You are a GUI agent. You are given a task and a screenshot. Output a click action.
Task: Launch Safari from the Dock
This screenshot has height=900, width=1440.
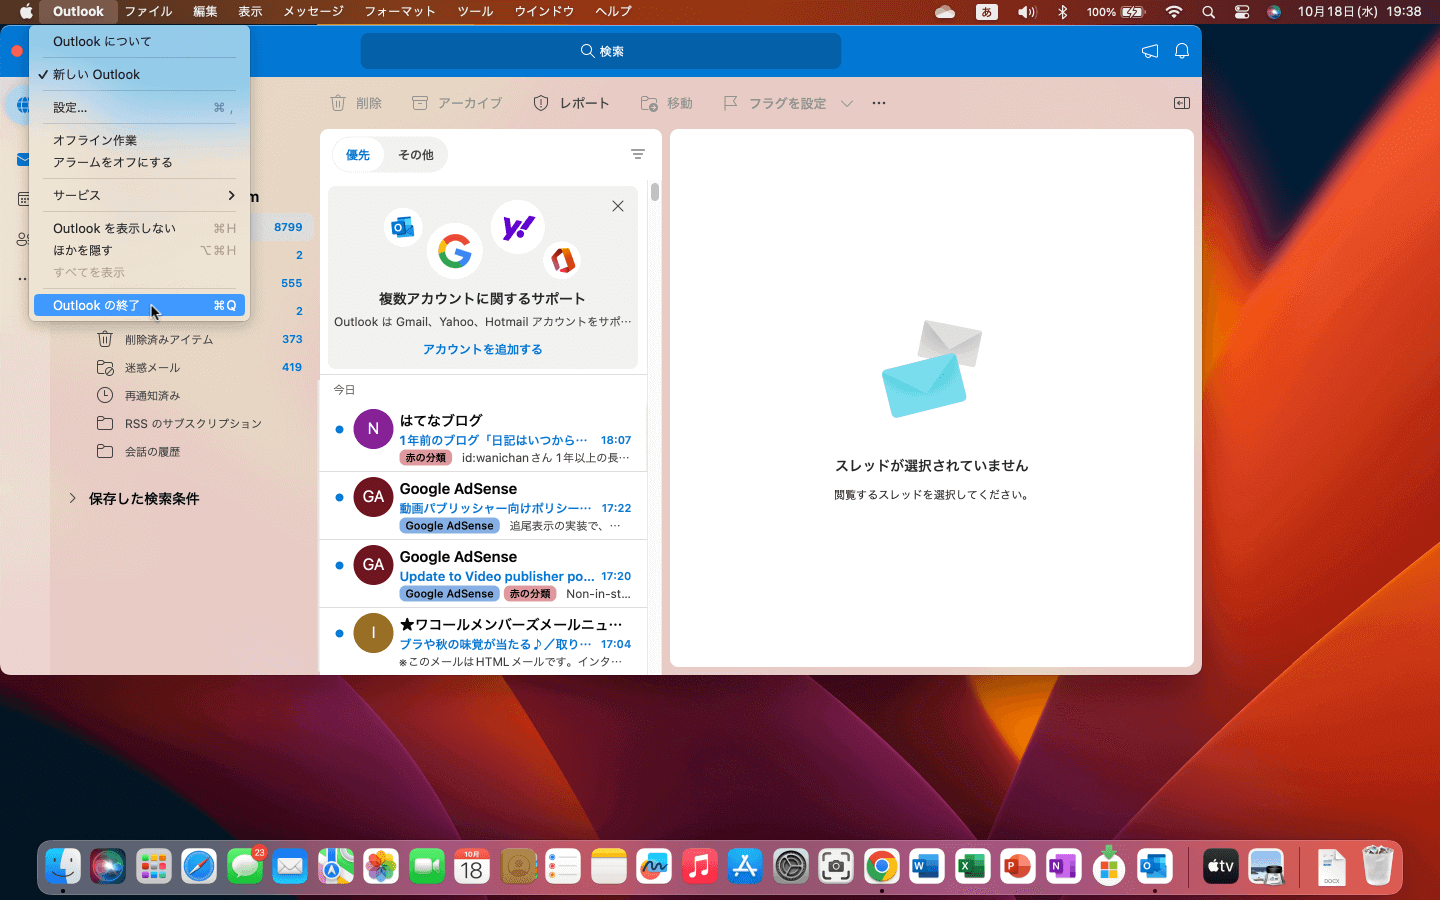[199, 866]
